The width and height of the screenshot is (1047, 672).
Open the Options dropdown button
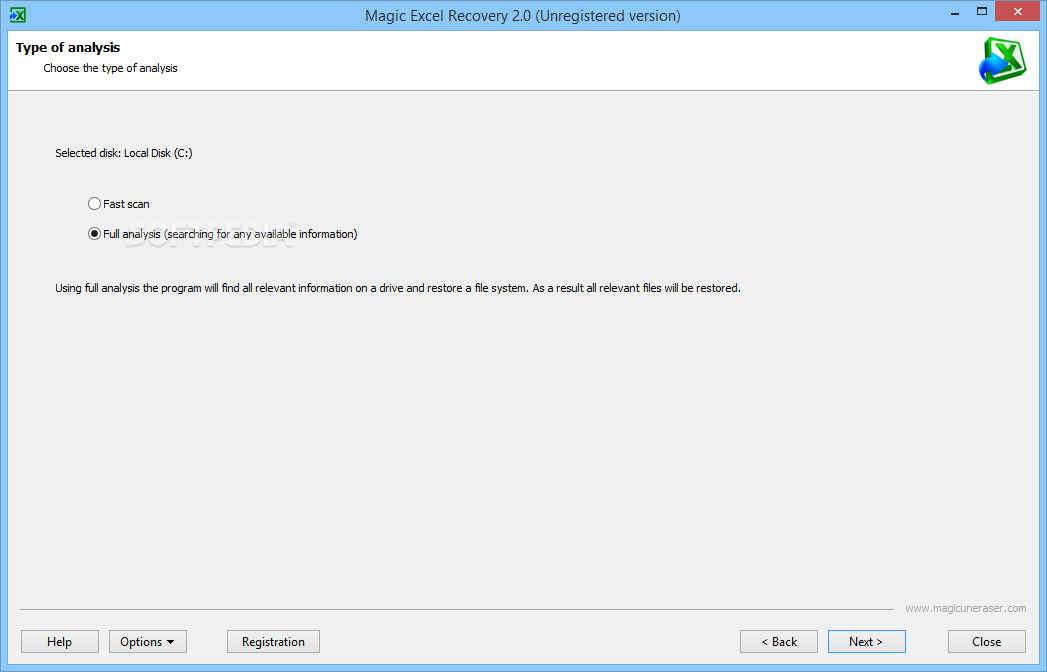tap(148, 641)
